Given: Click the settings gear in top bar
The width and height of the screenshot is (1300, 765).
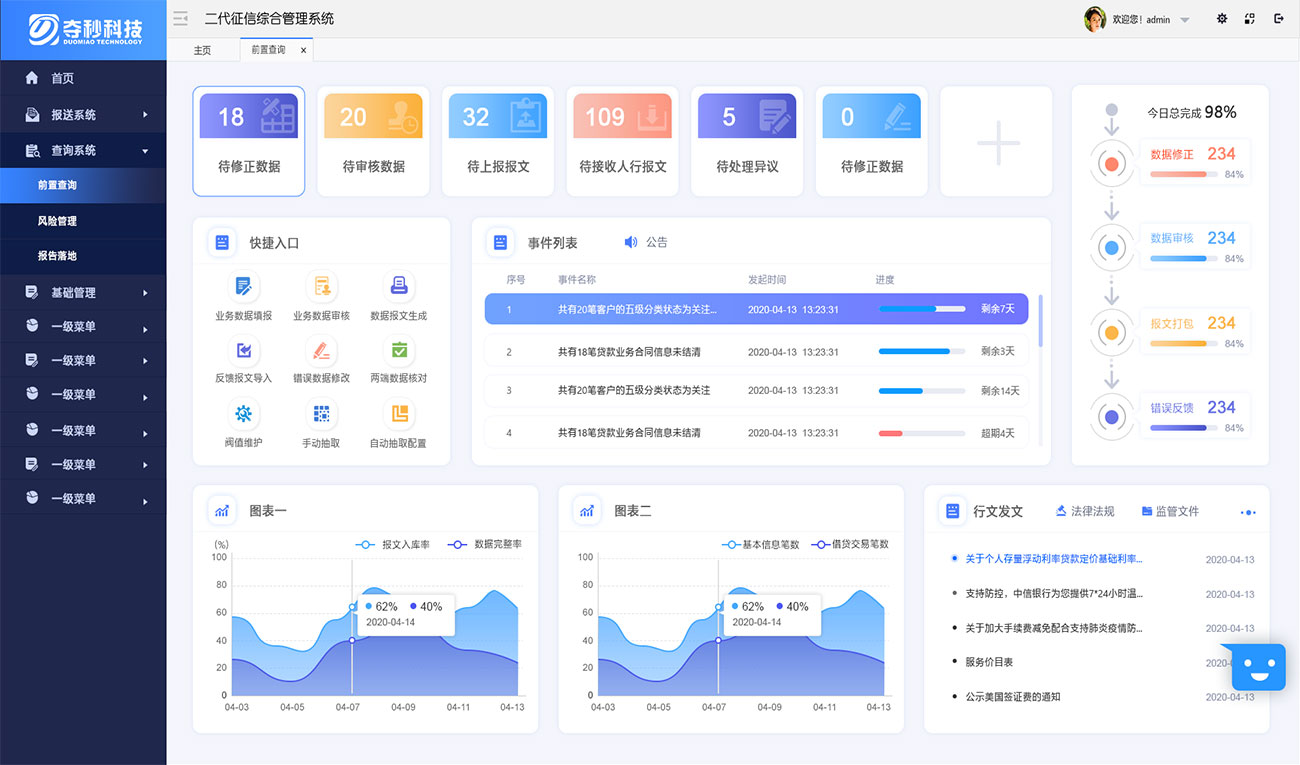Looking at the screenshot, I should point(1221,19).
